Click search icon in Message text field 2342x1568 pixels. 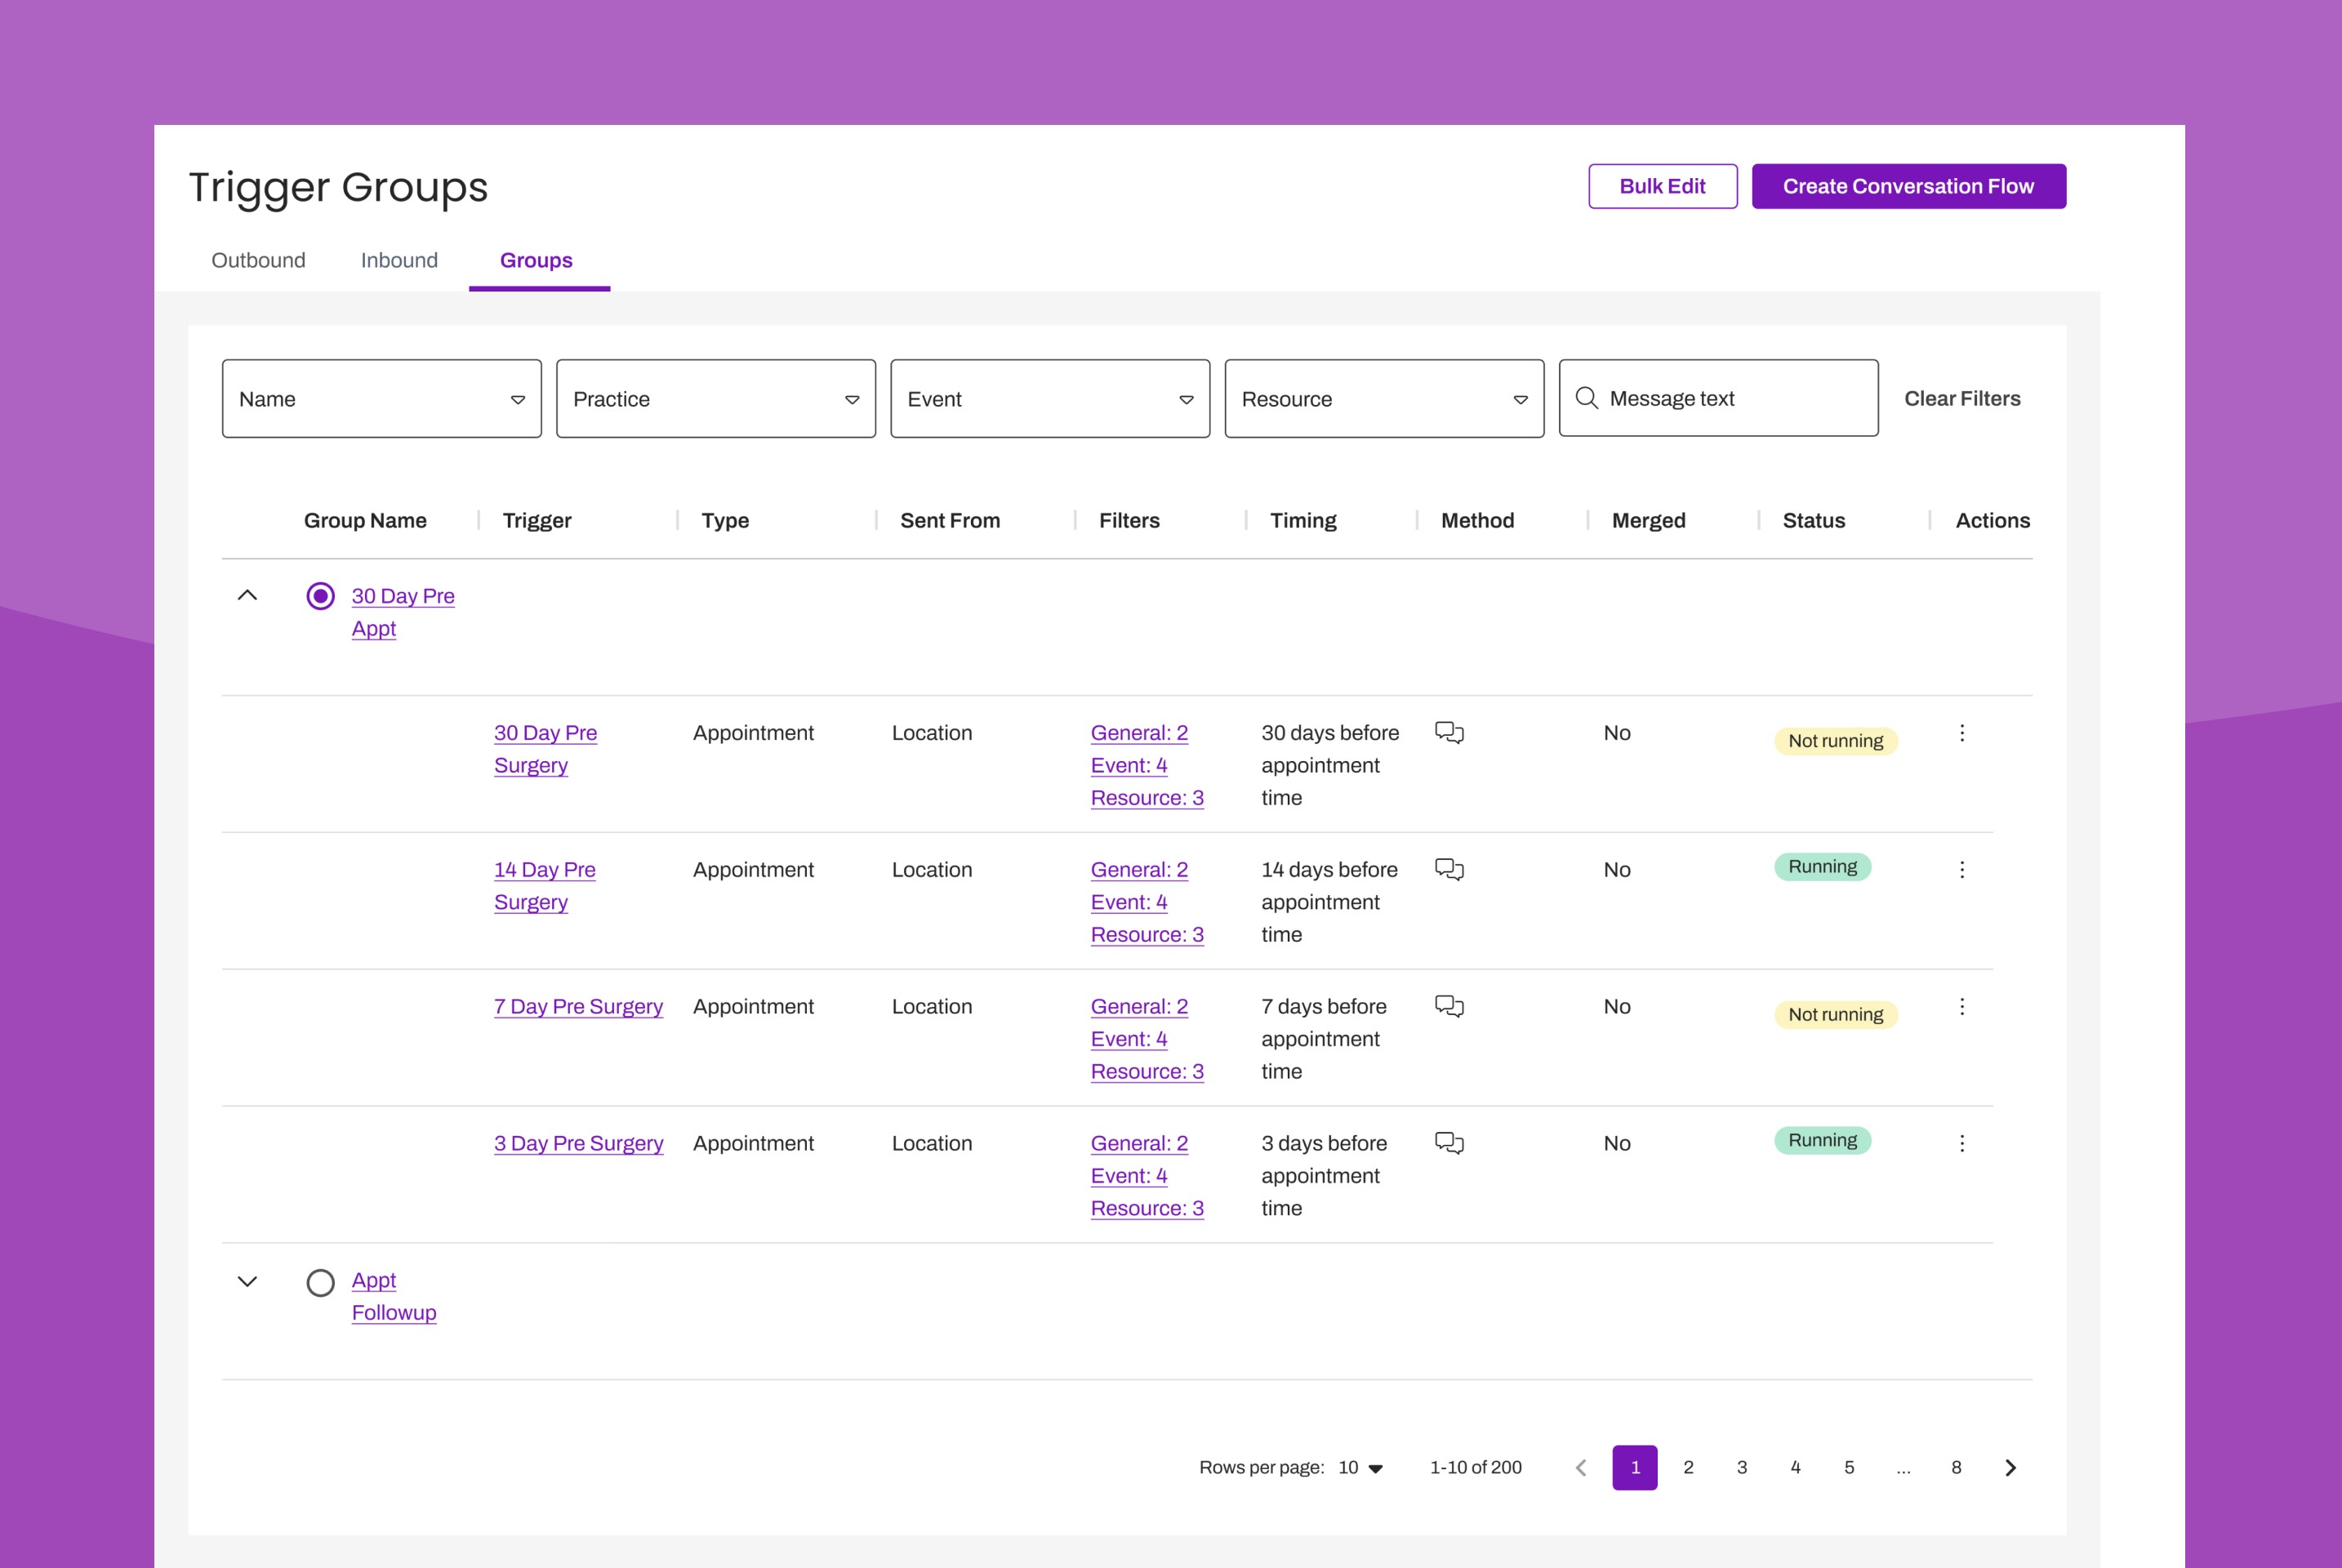pos(1586,398)
